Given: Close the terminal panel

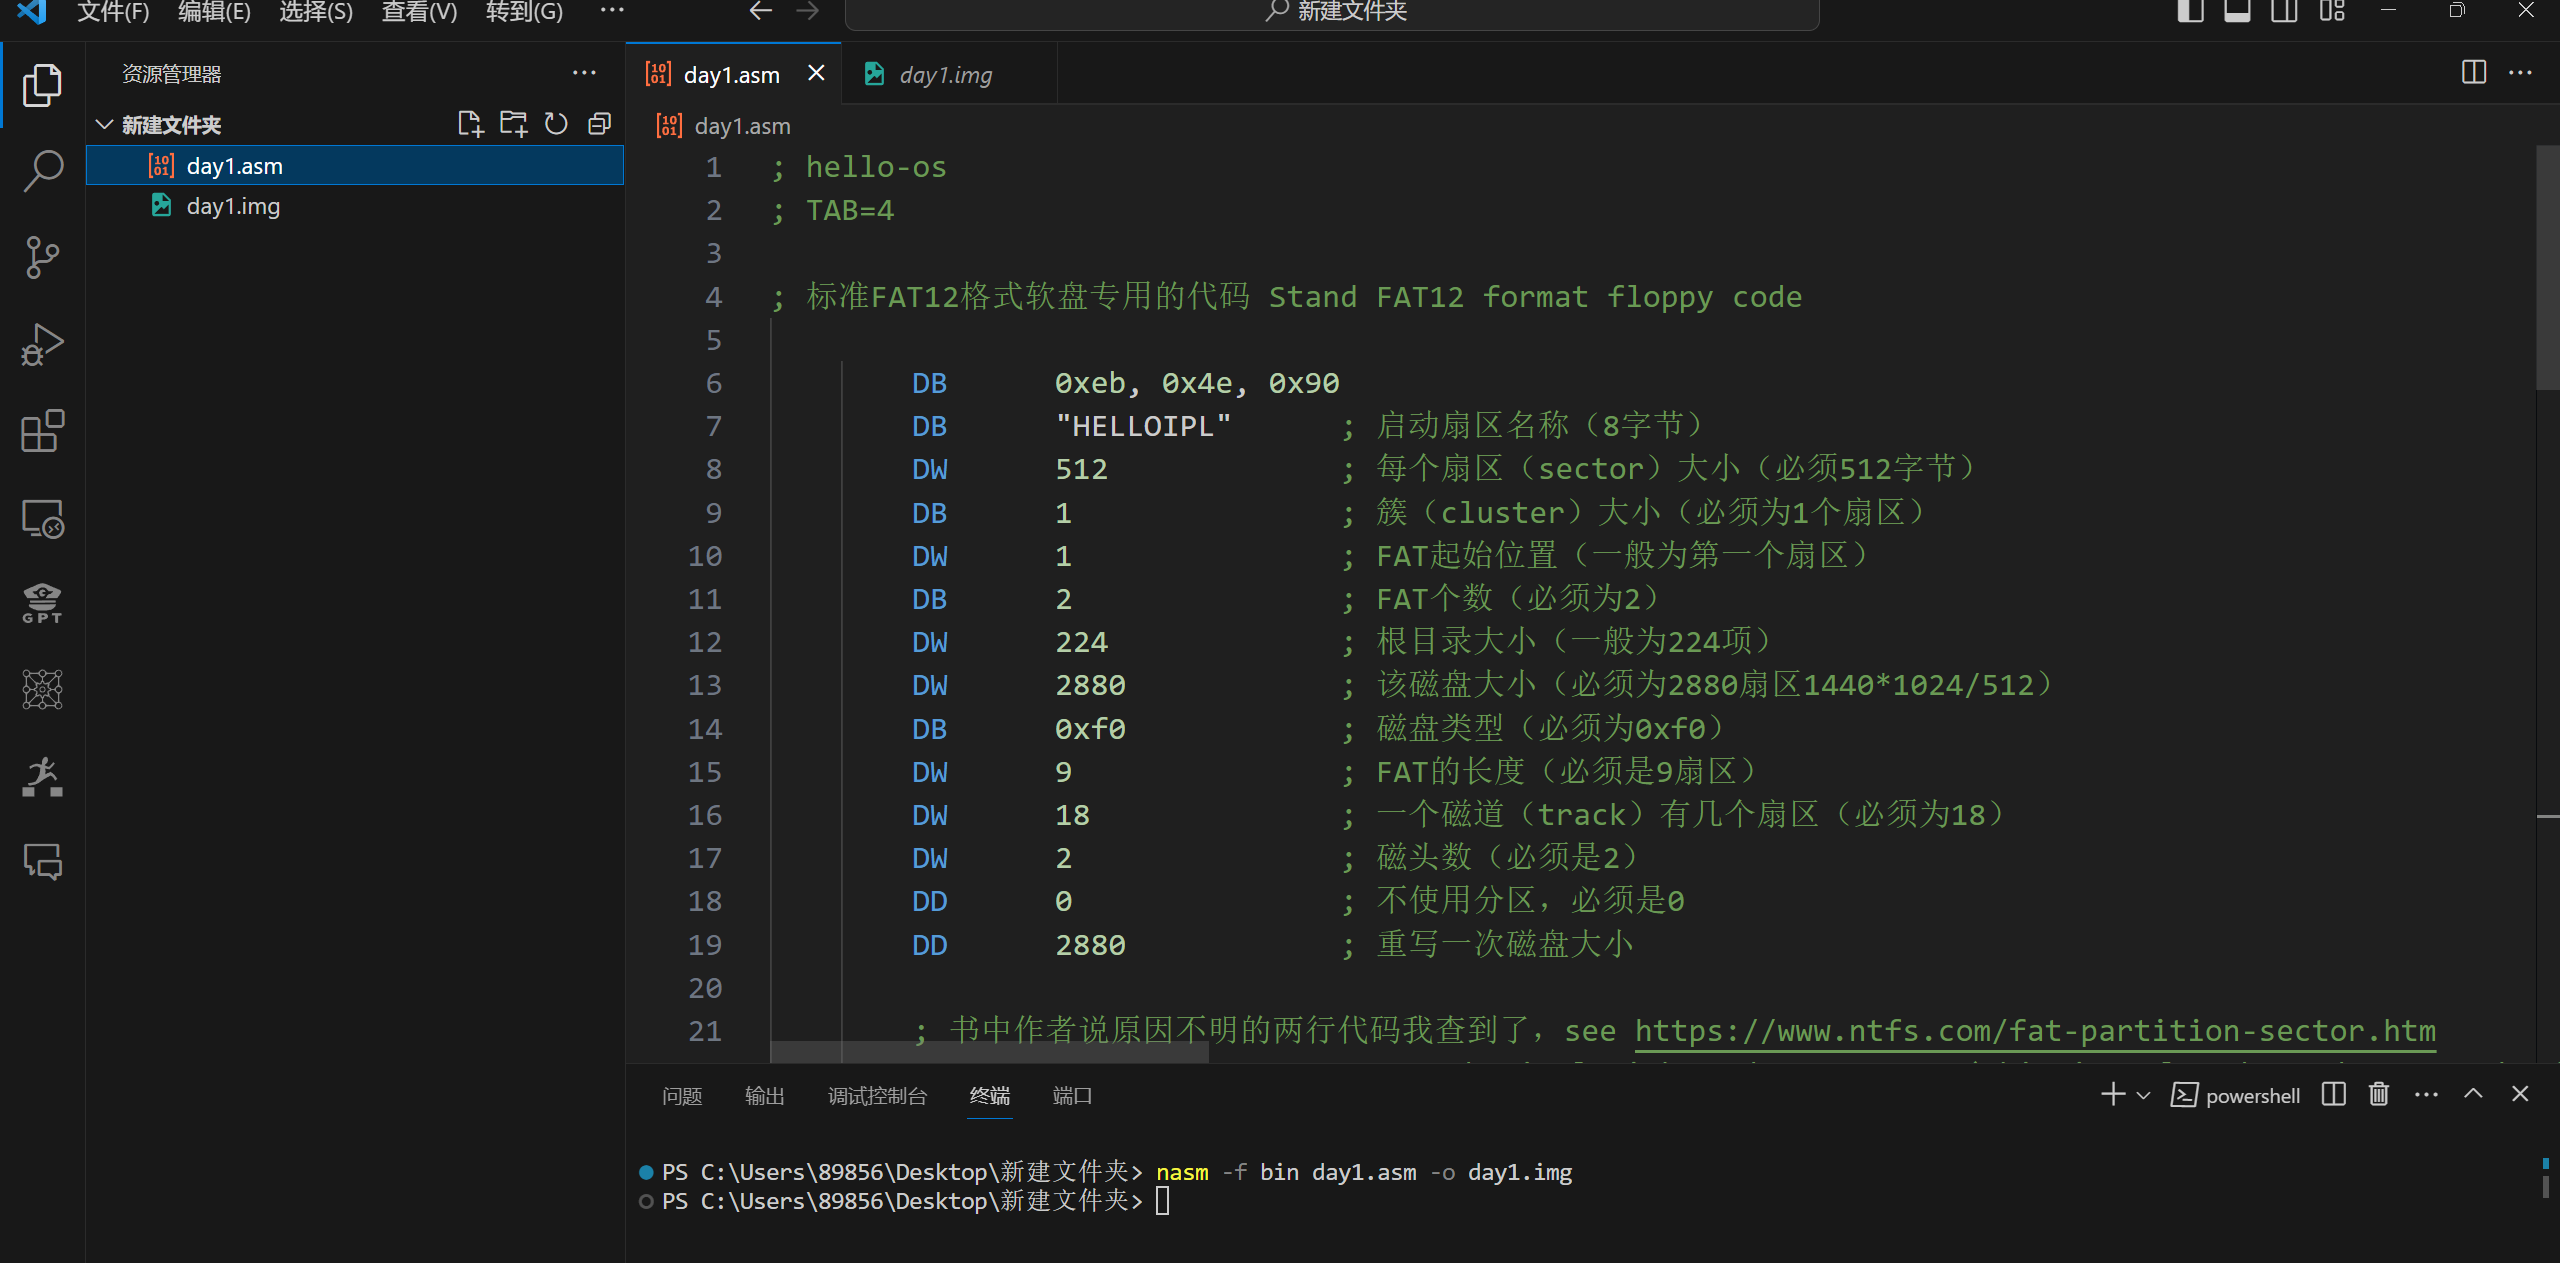Looking at the screenshot, I should [x=2520, y=1095].
